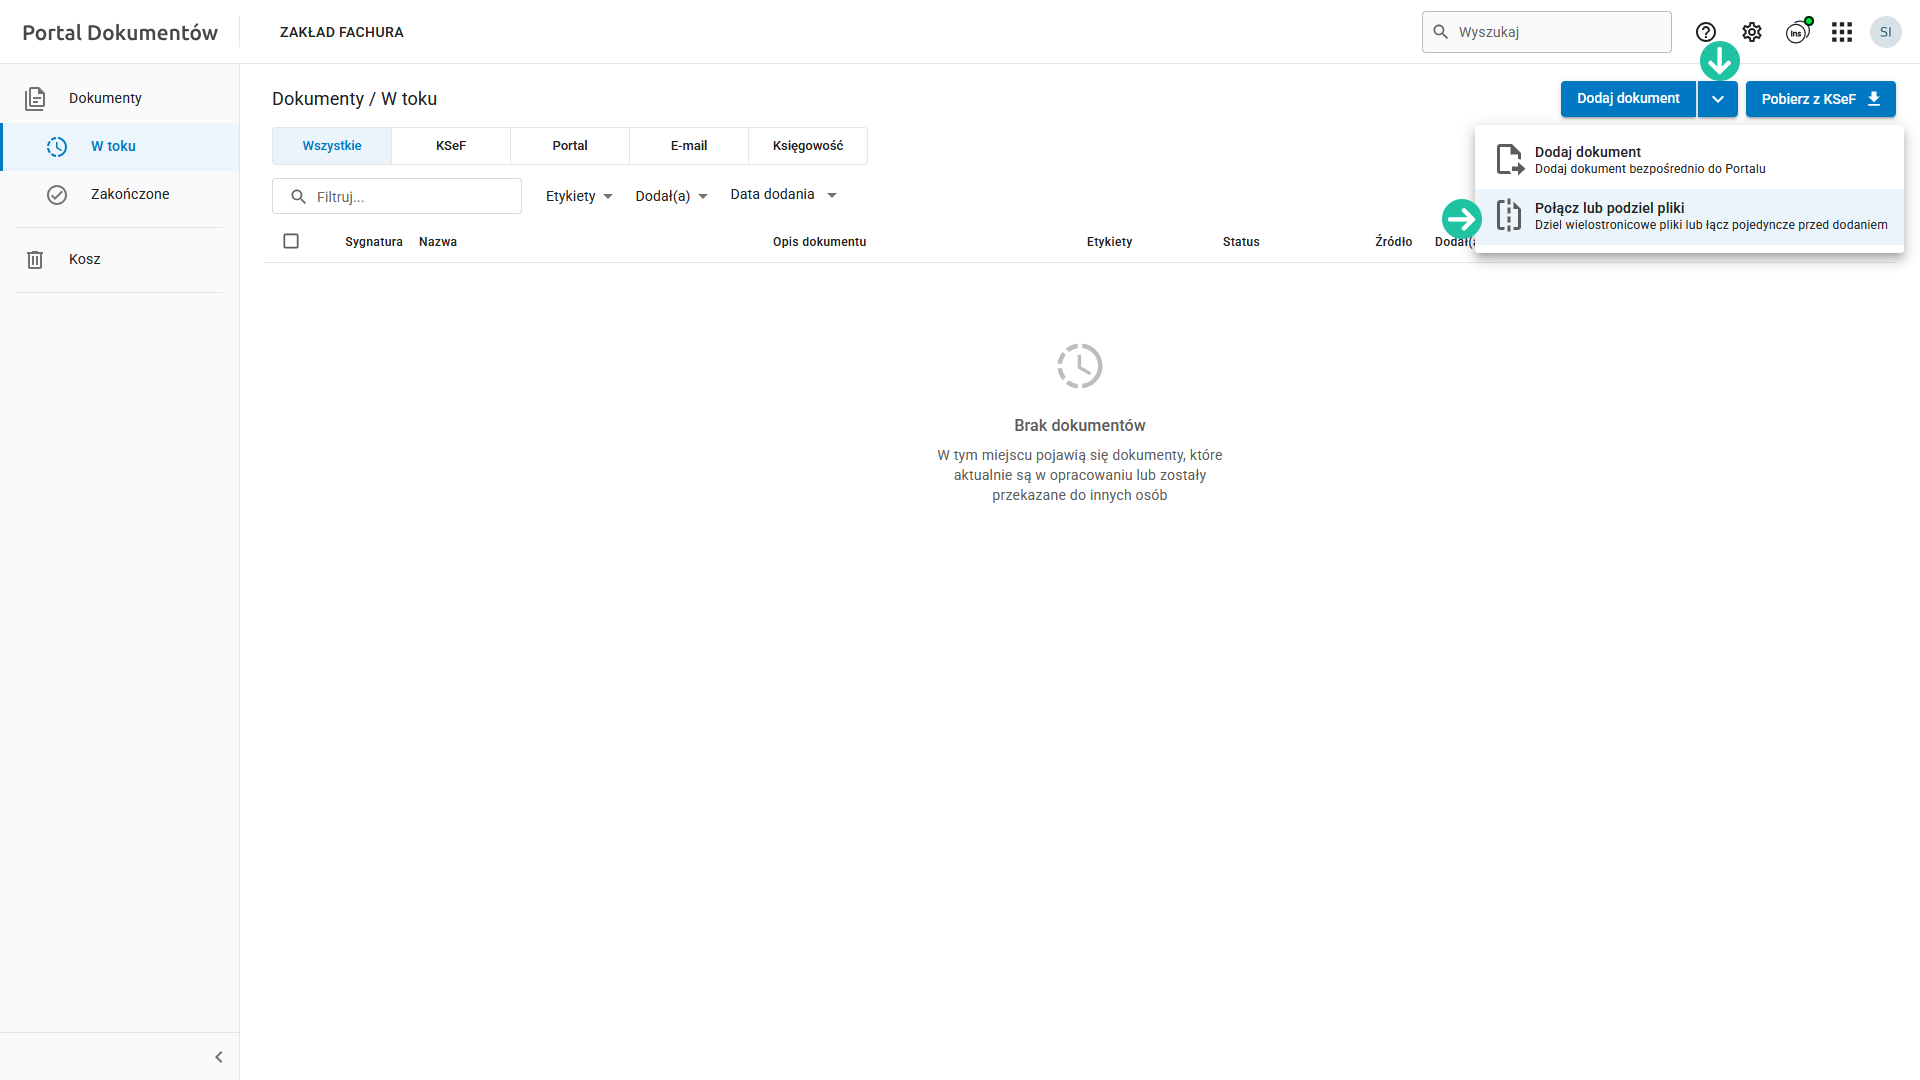
Task: Open settings via the gear icon
Action: point(1752,32)
